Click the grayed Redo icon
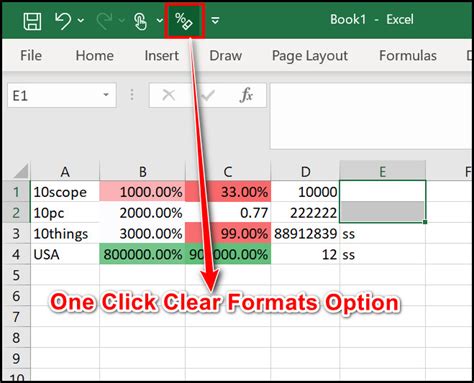Viewport: 474px width, 383px height. pos(104,21)
